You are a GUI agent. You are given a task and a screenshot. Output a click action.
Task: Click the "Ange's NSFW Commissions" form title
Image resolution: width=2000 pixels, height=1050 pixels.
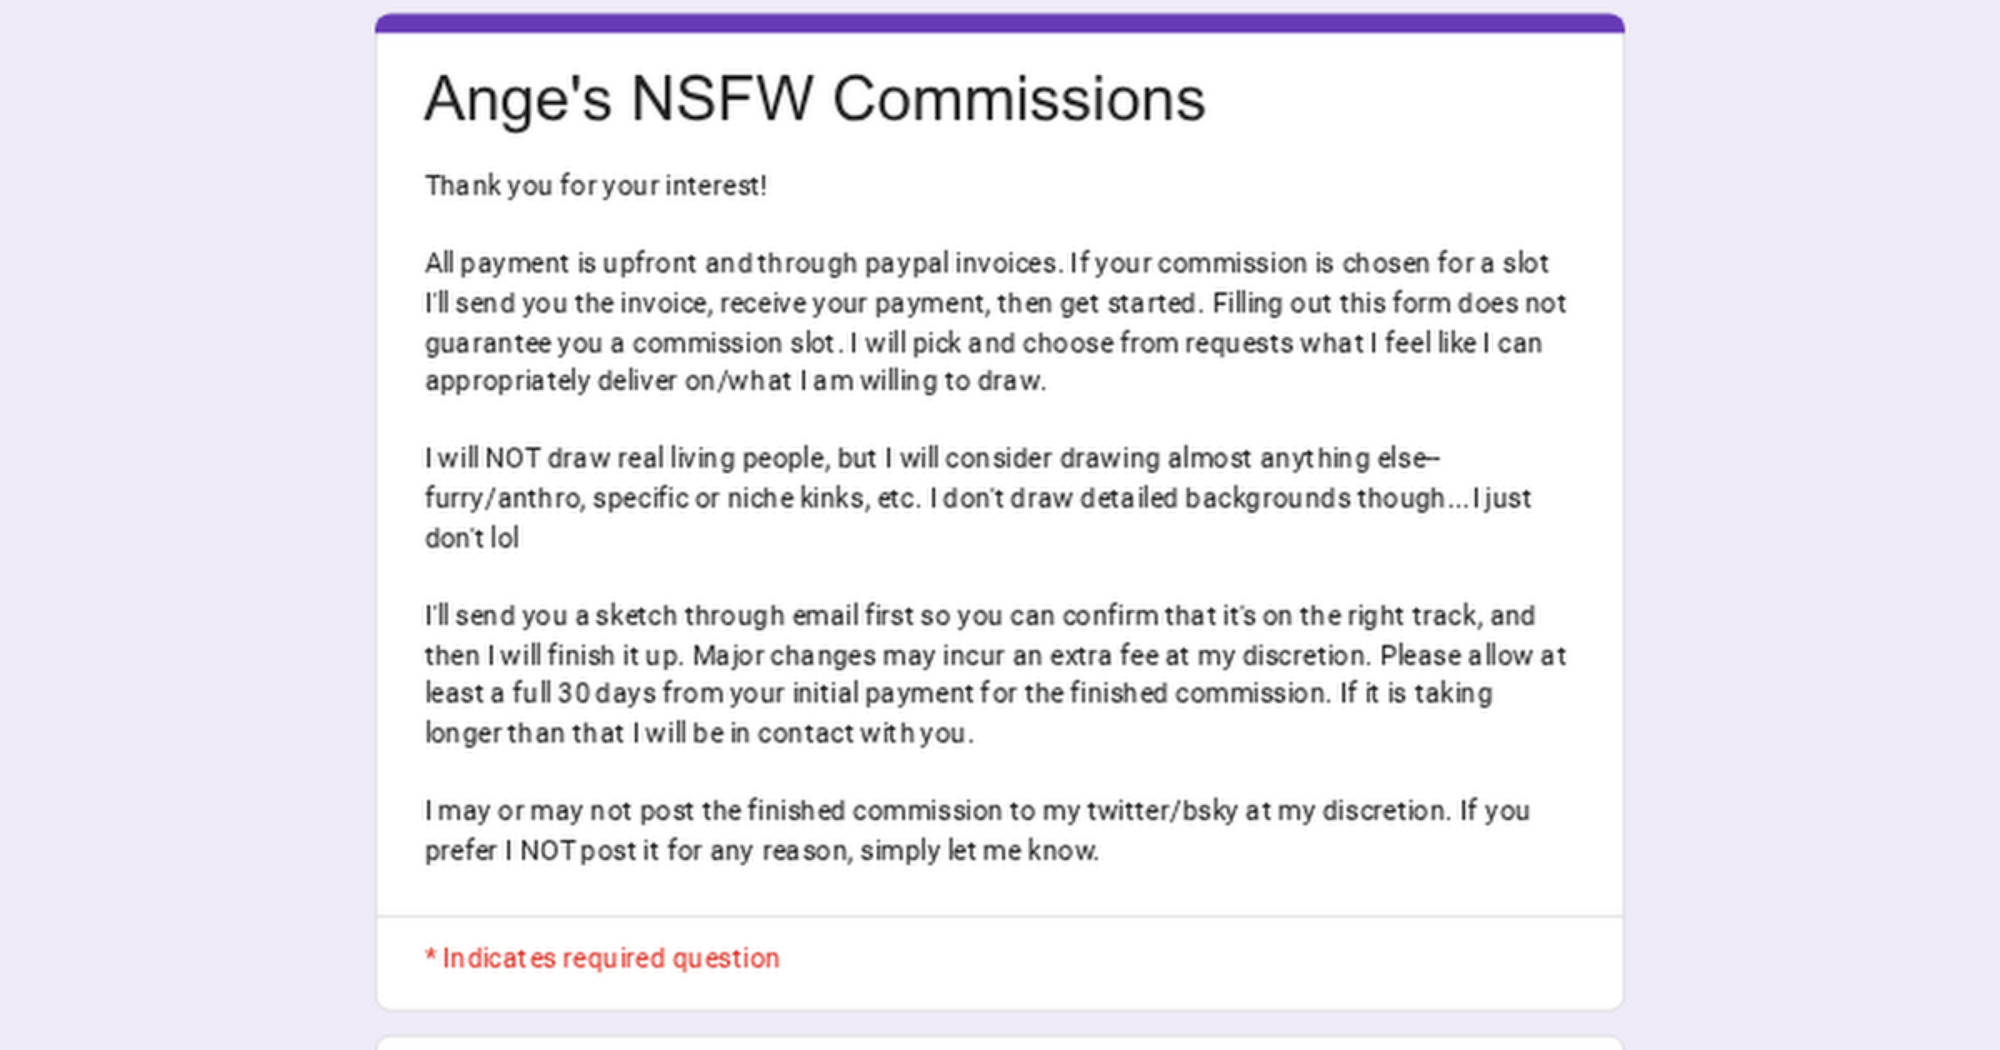(814, 99)
